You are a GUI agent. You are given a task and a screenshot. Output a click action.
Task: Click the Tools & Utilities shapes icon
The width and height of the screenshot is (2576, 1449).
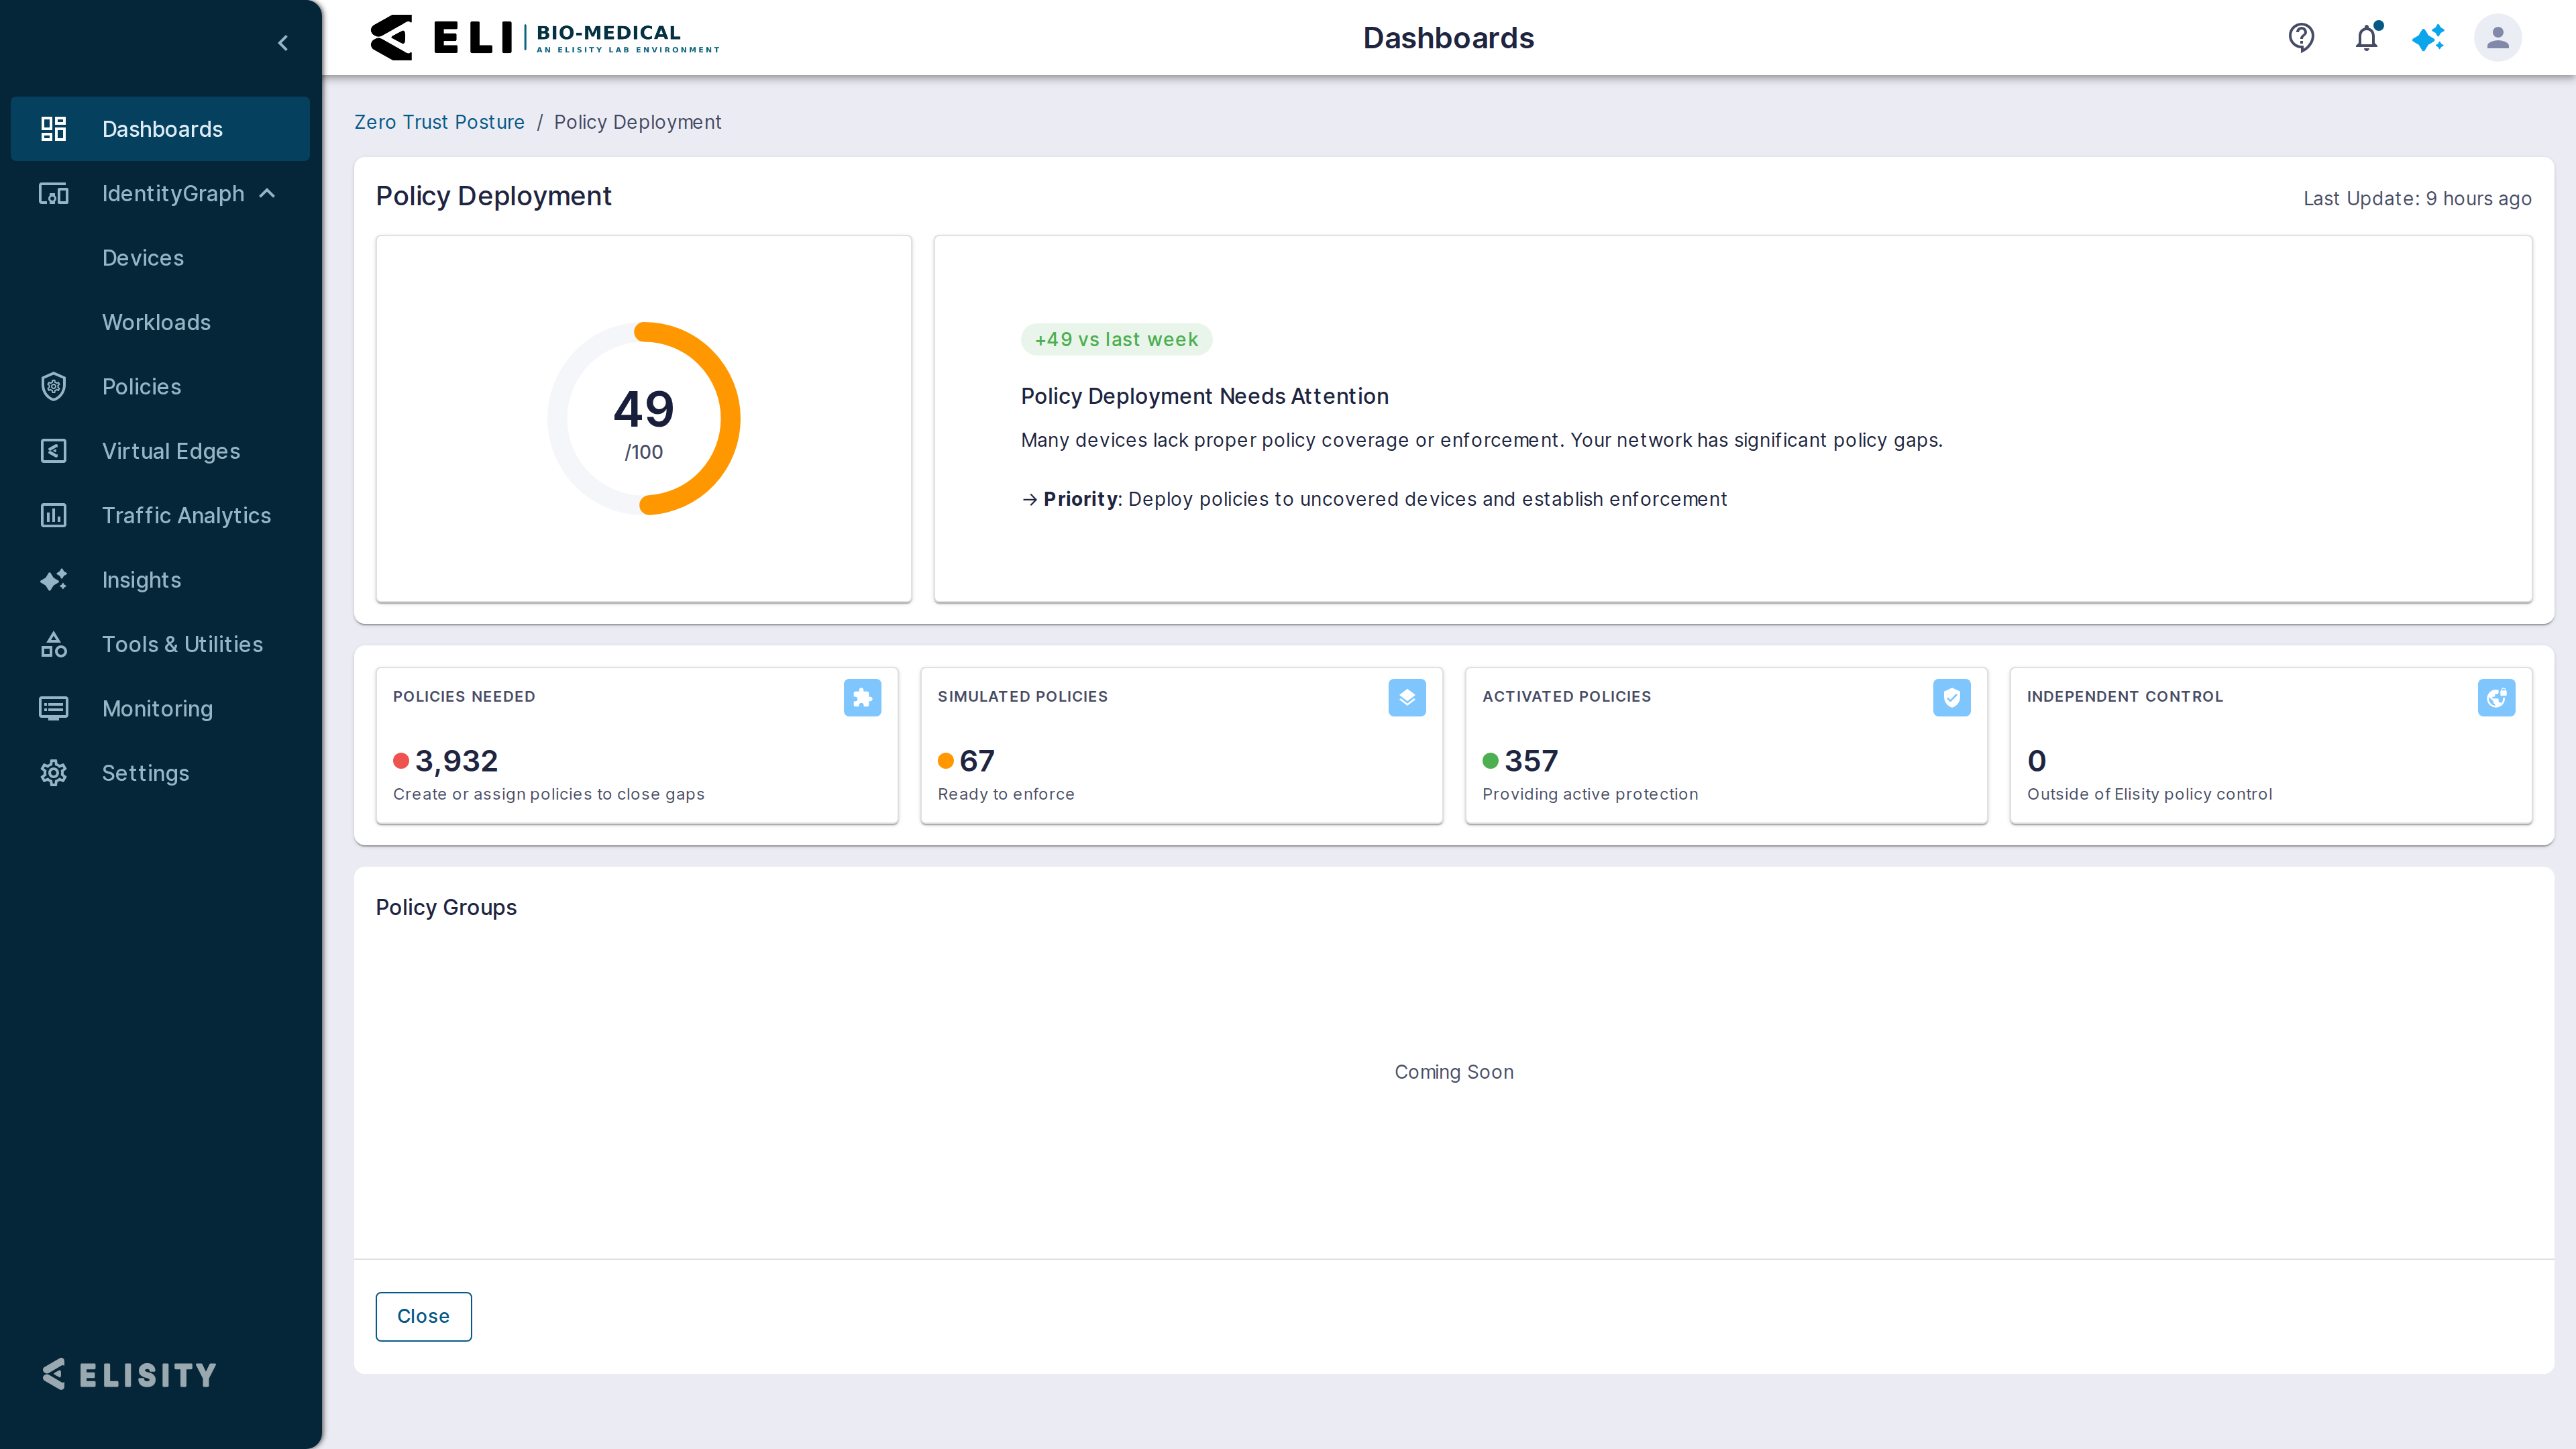pyautogui.click(x=53, y=644)
